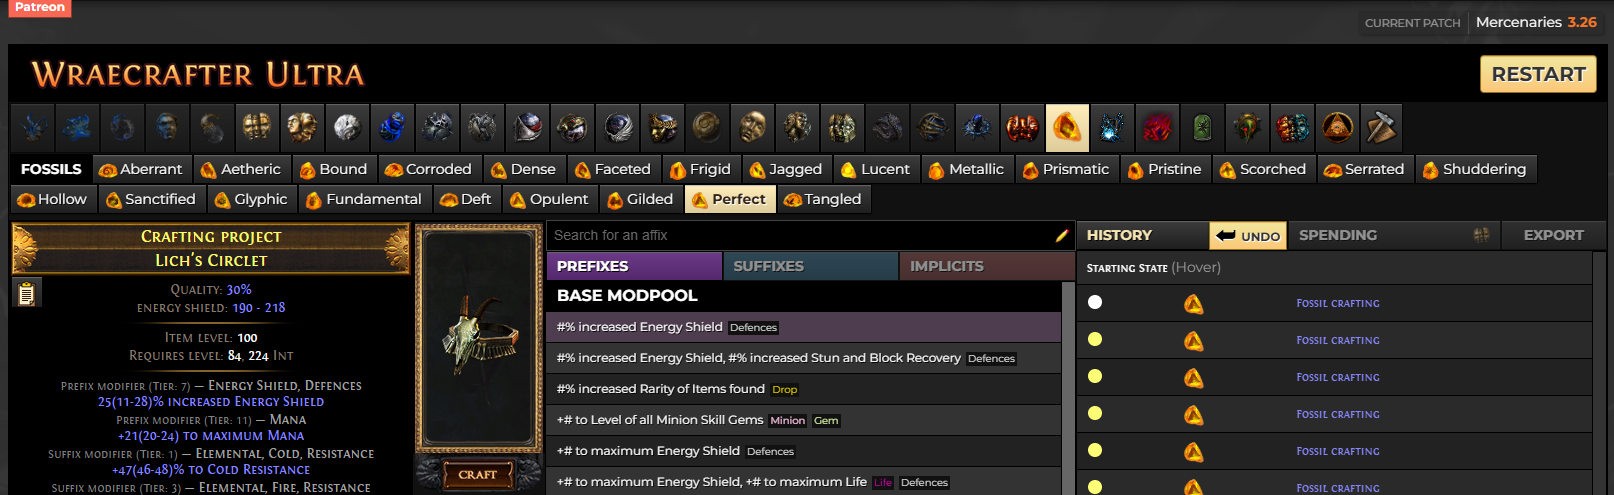
Task: Open the glowing blue Essence crafting icon
Action: (1112, 127)
